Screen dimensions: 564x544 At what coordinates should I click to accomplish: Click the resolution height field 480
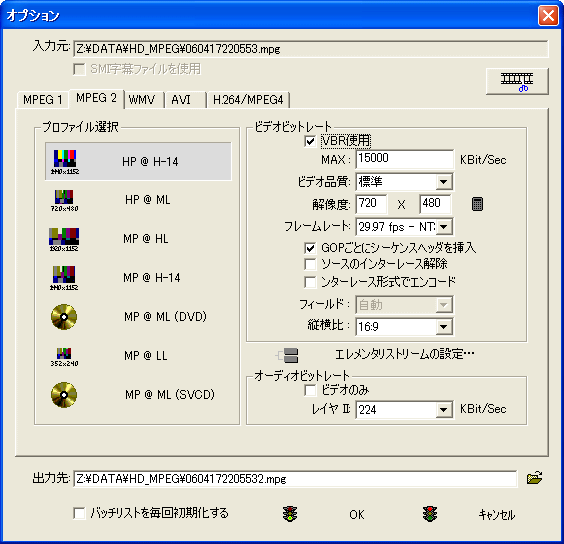click(x=435, y=204)
